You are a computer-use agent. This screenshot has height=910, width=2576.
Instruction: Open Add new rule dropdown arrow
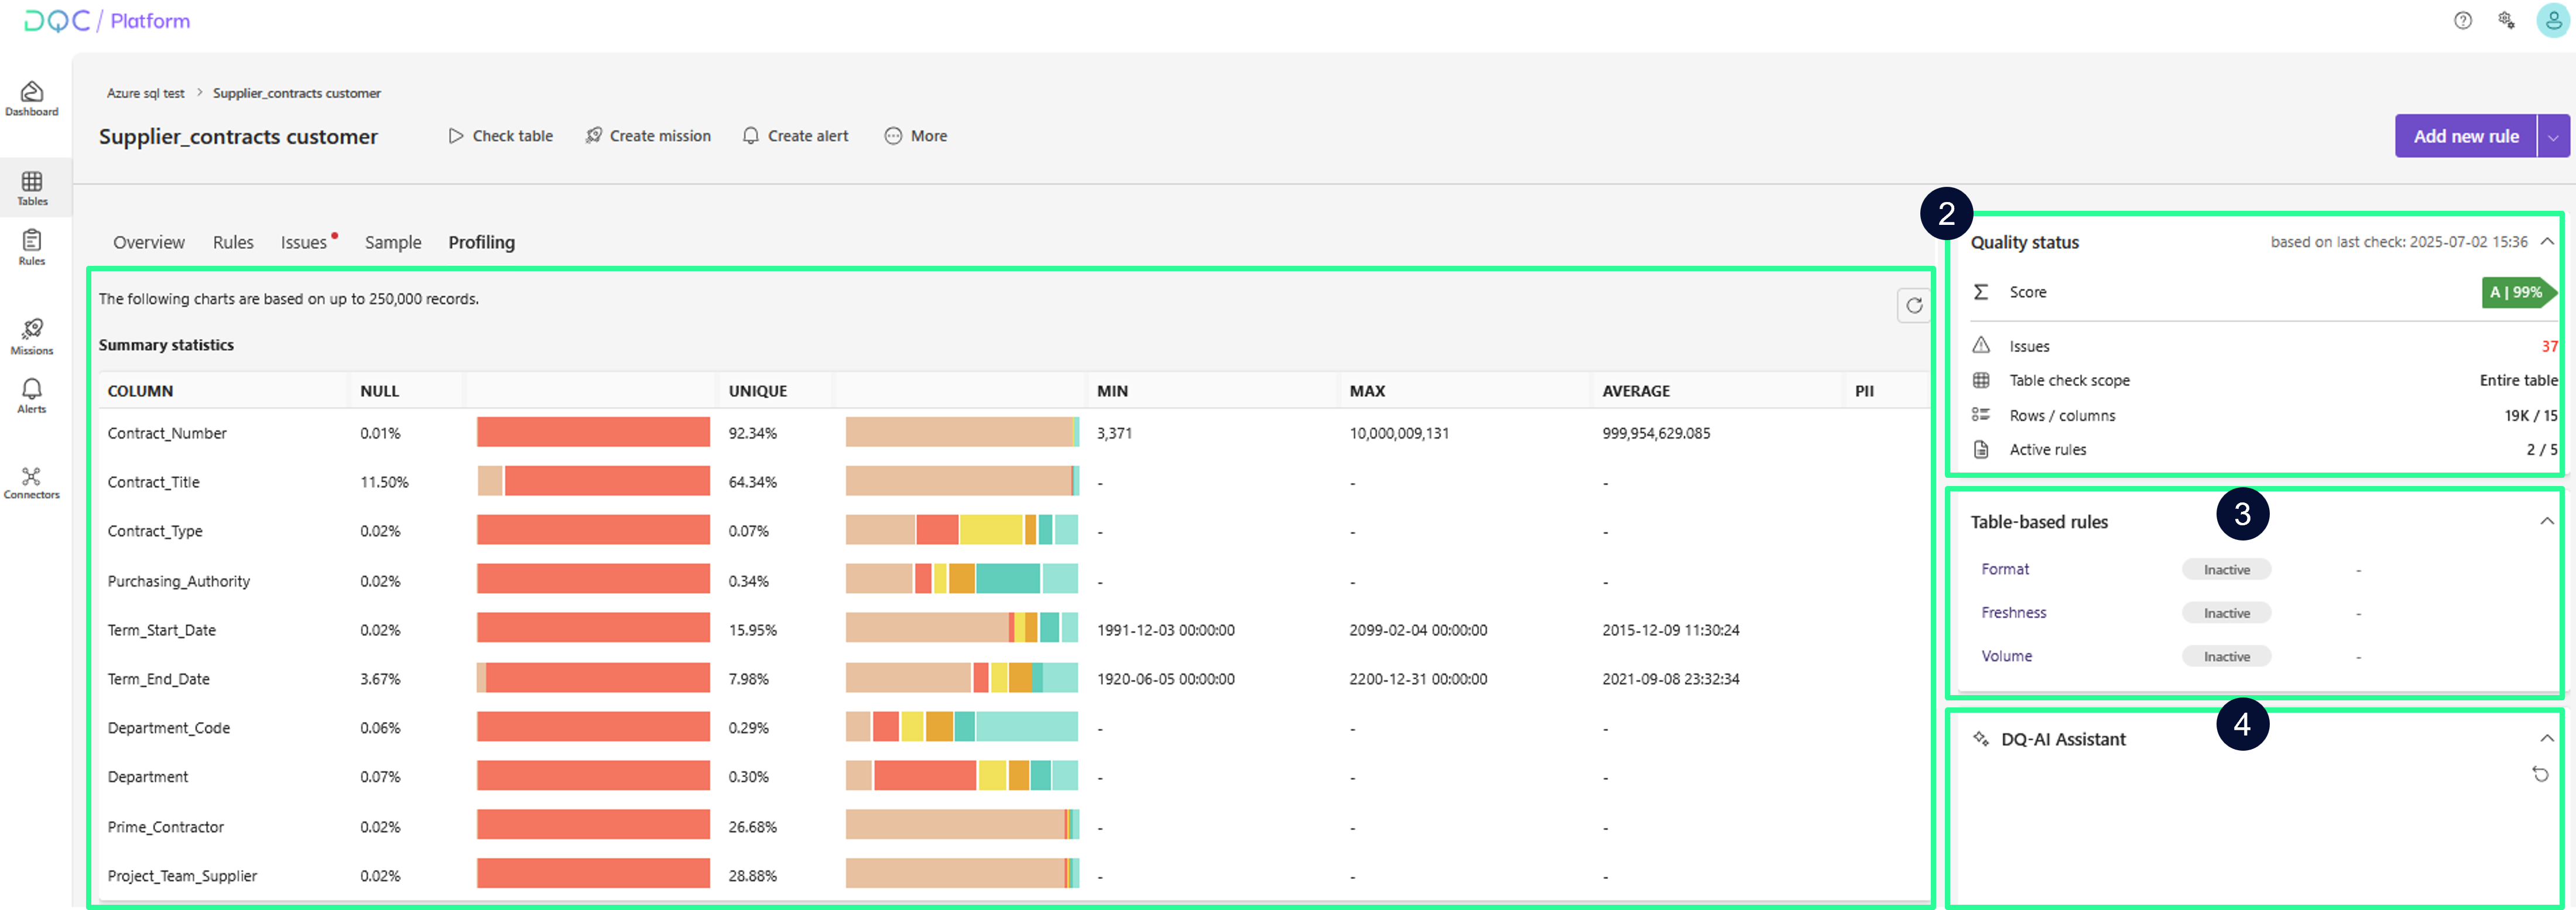[x=2553, y=137]
